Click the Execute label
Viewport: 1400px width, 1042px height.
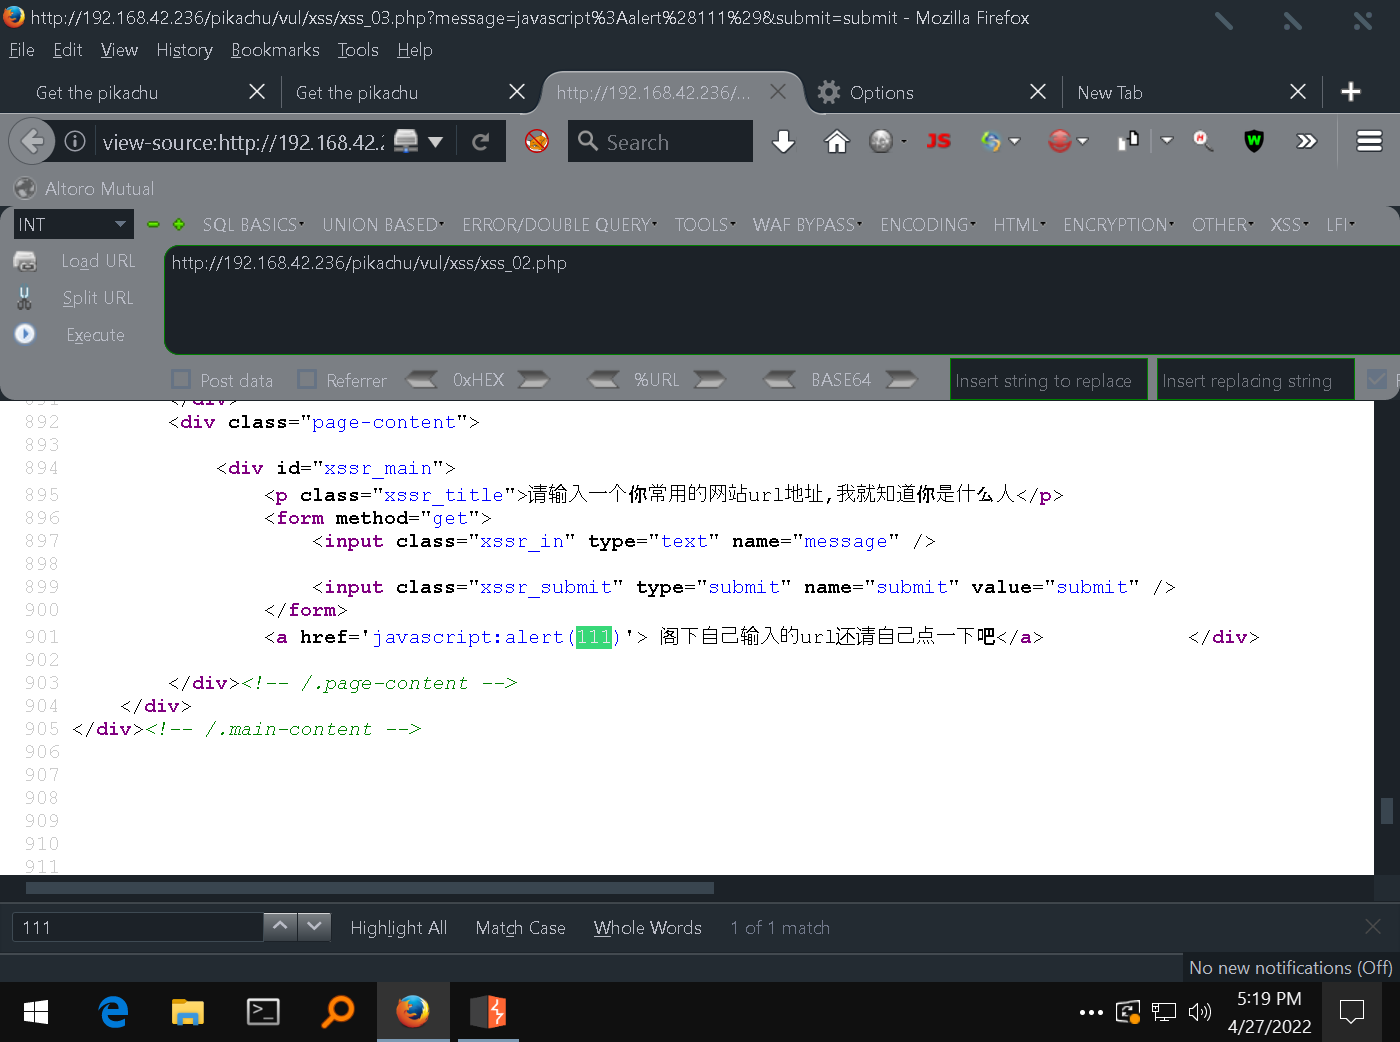[x=96, y=335]
